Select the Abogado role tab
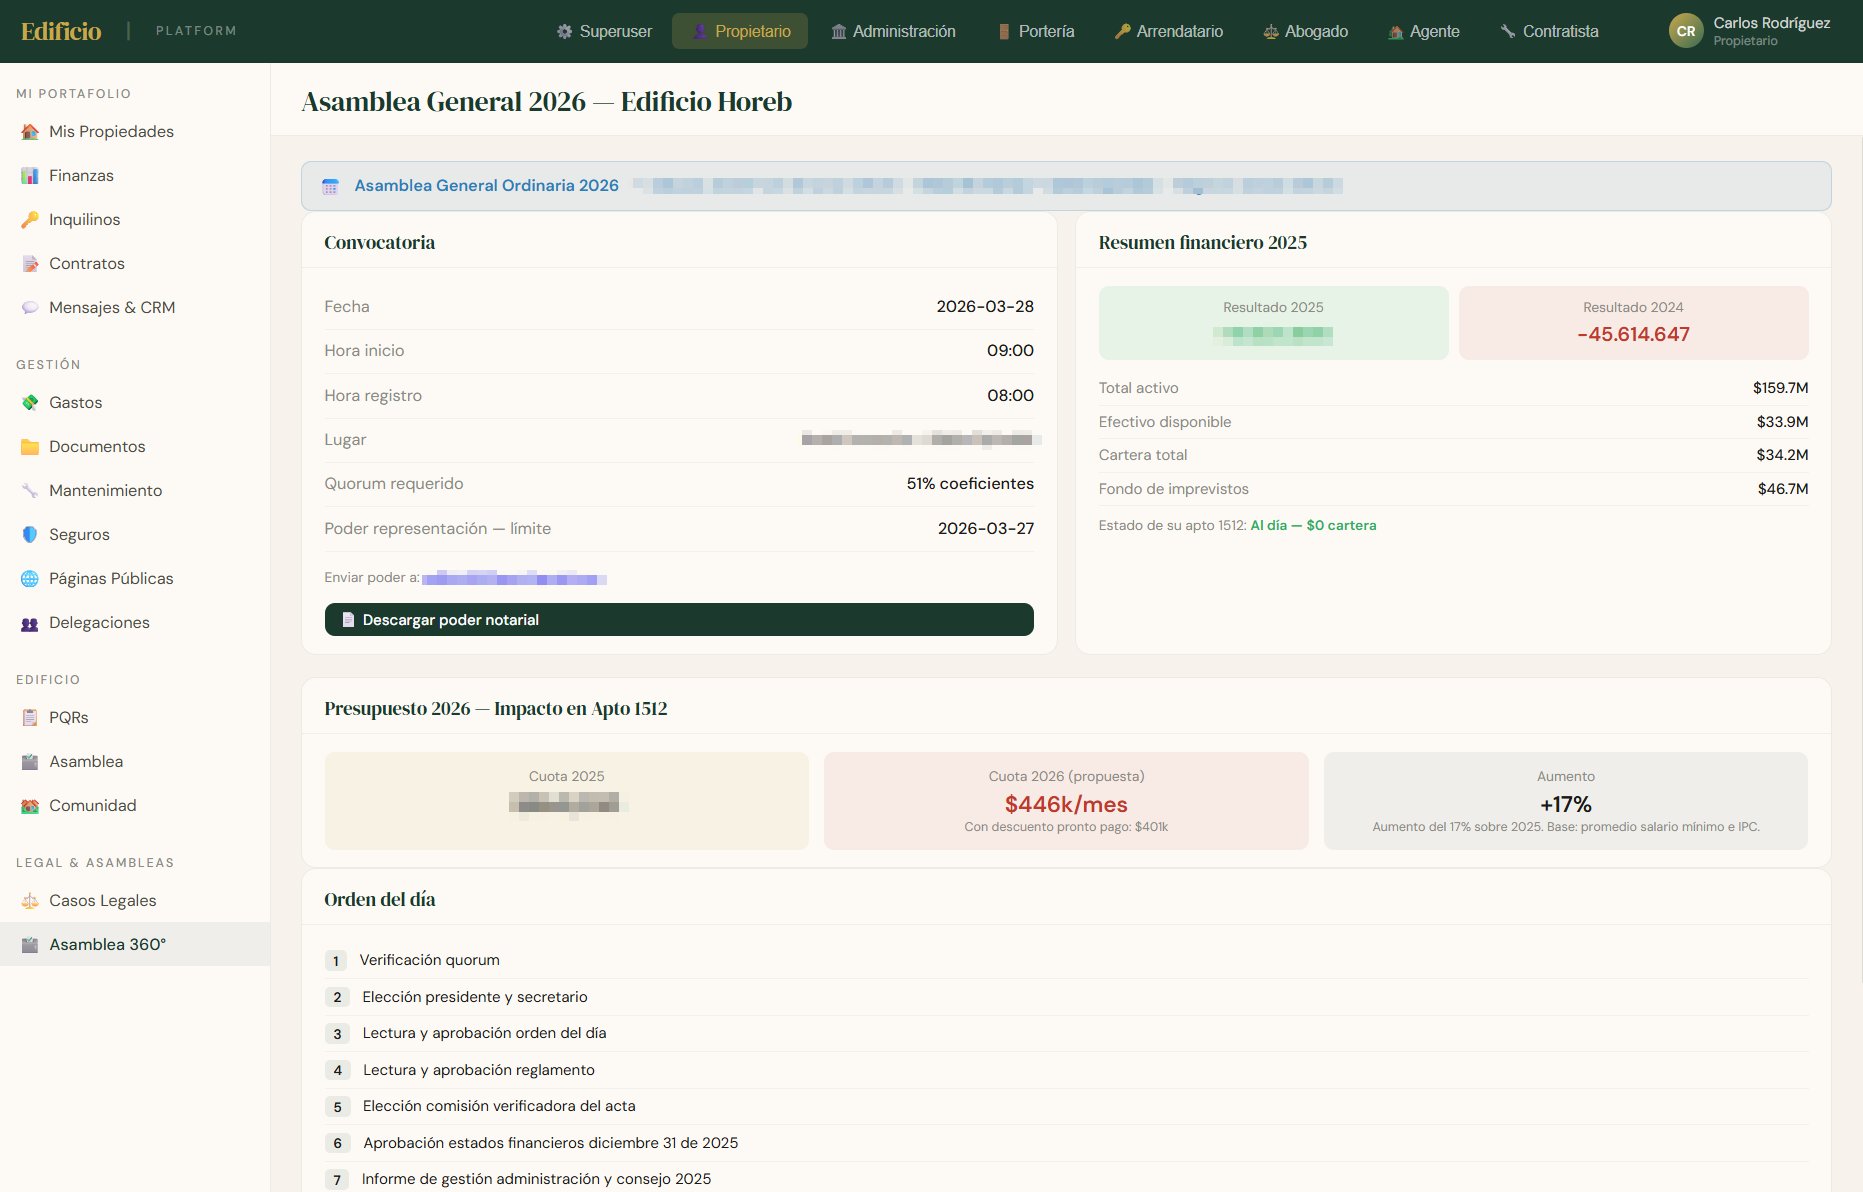The width and height of the screenshot is (1863, 1192). point(1305,31)
